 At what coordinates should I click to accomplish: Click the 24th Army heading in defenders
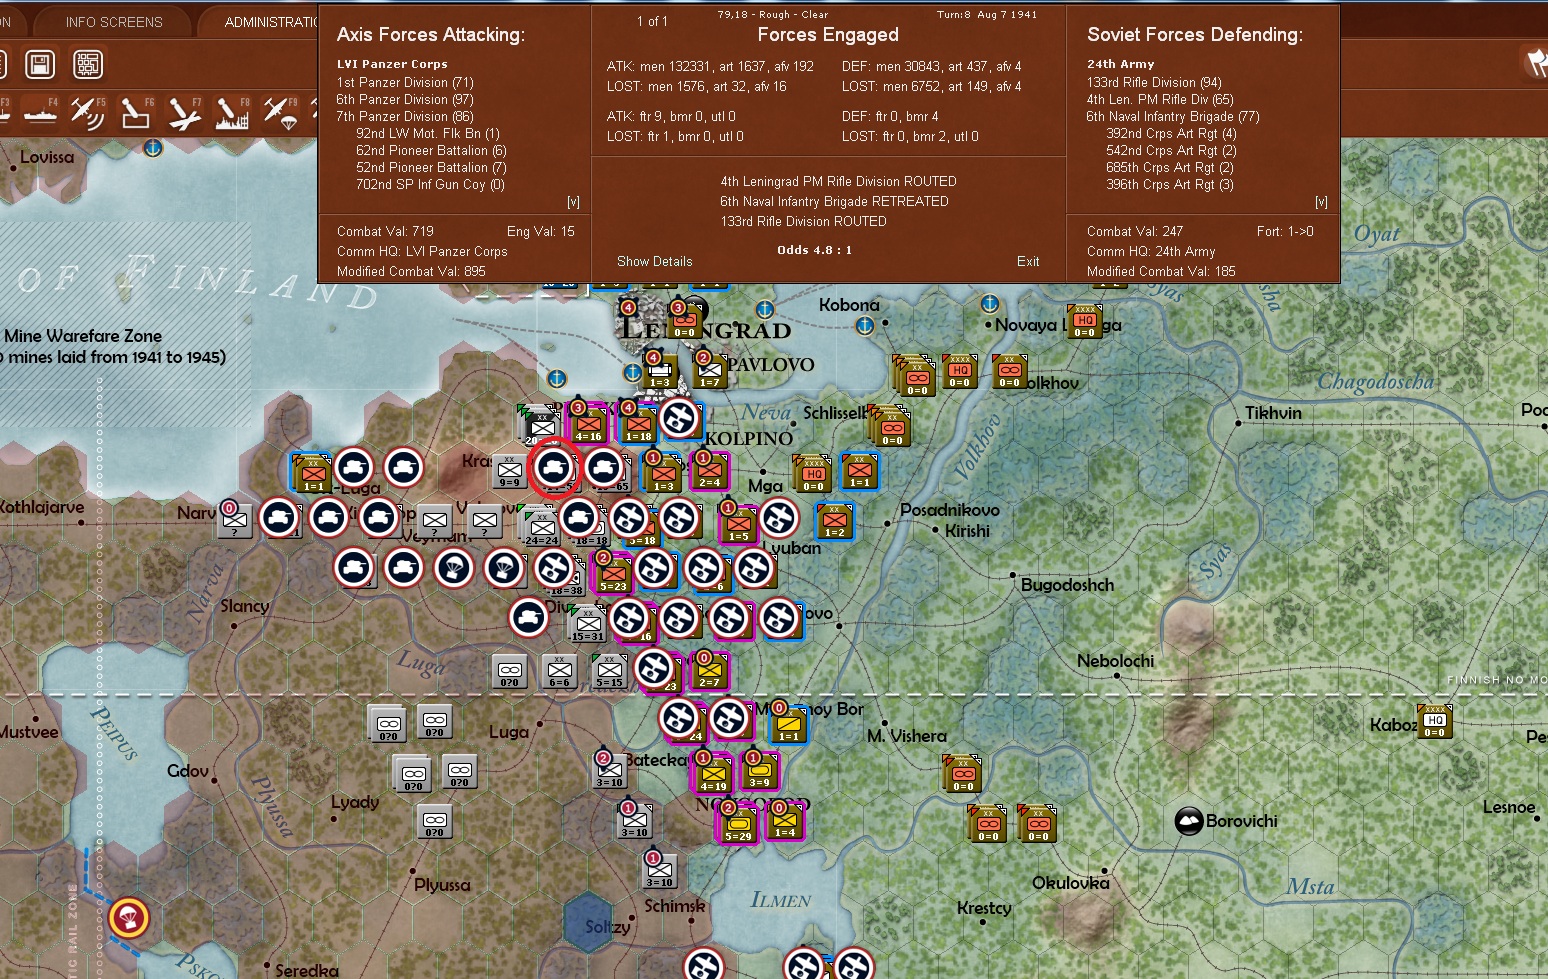pos(1120,64)
